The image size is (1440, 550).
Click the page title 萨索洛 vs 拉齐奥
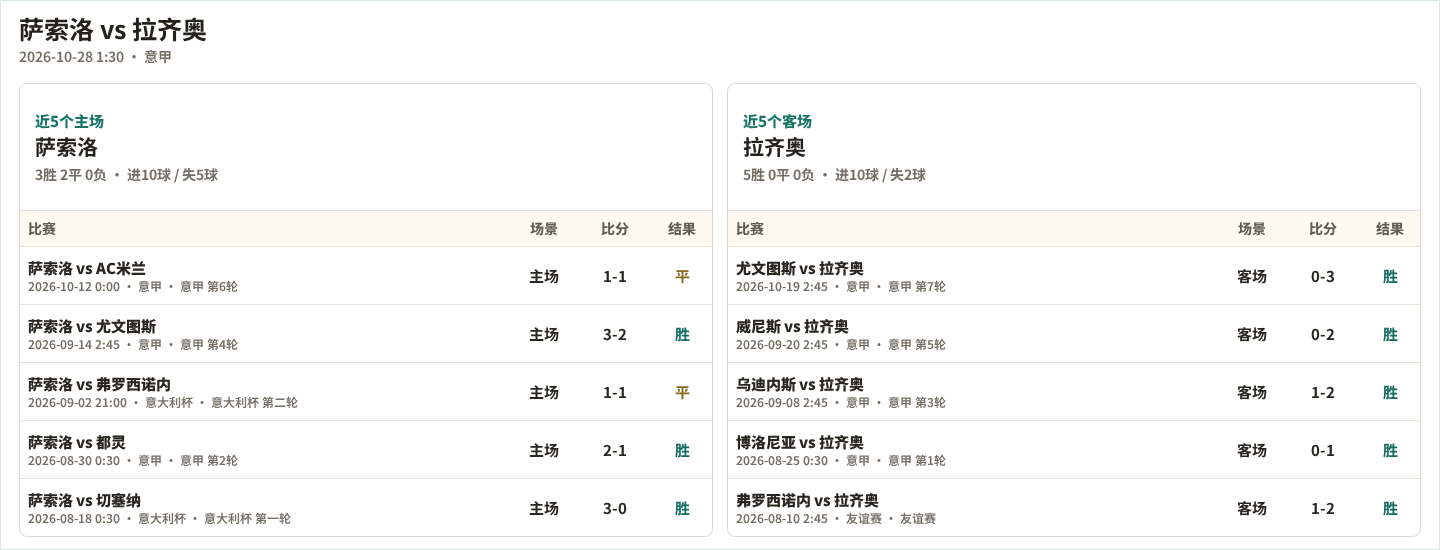[113, 30]
